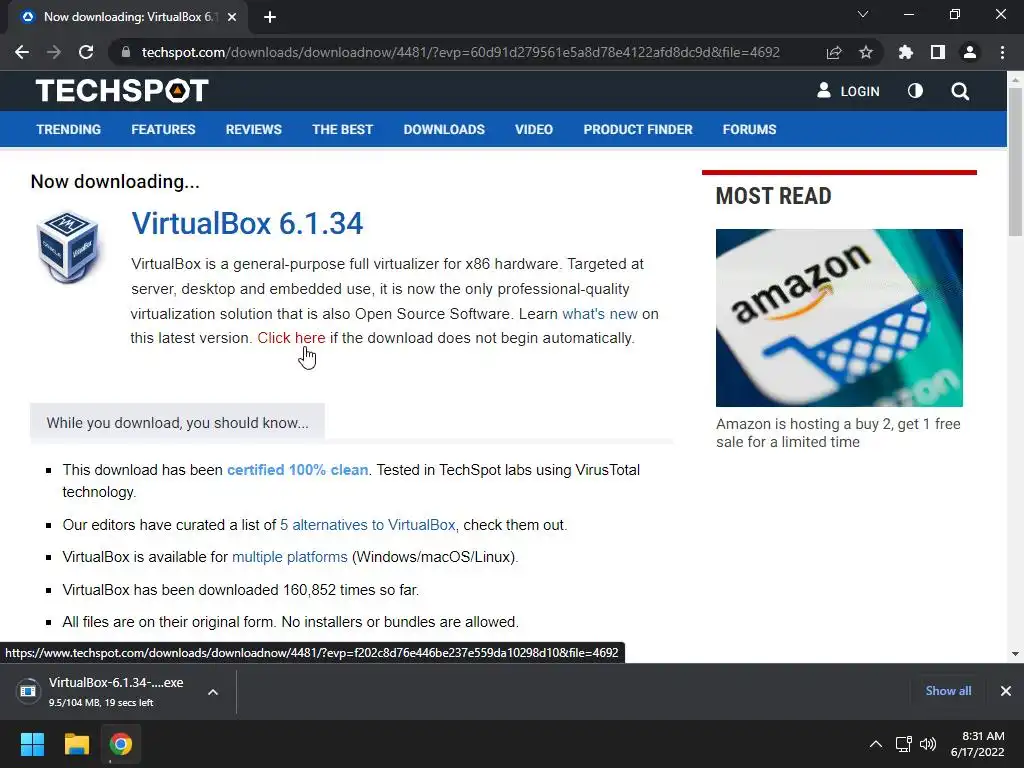Bookmark this page with the star icon
This screenshot has width=1024, height=768.
click(x=866, y=52)
